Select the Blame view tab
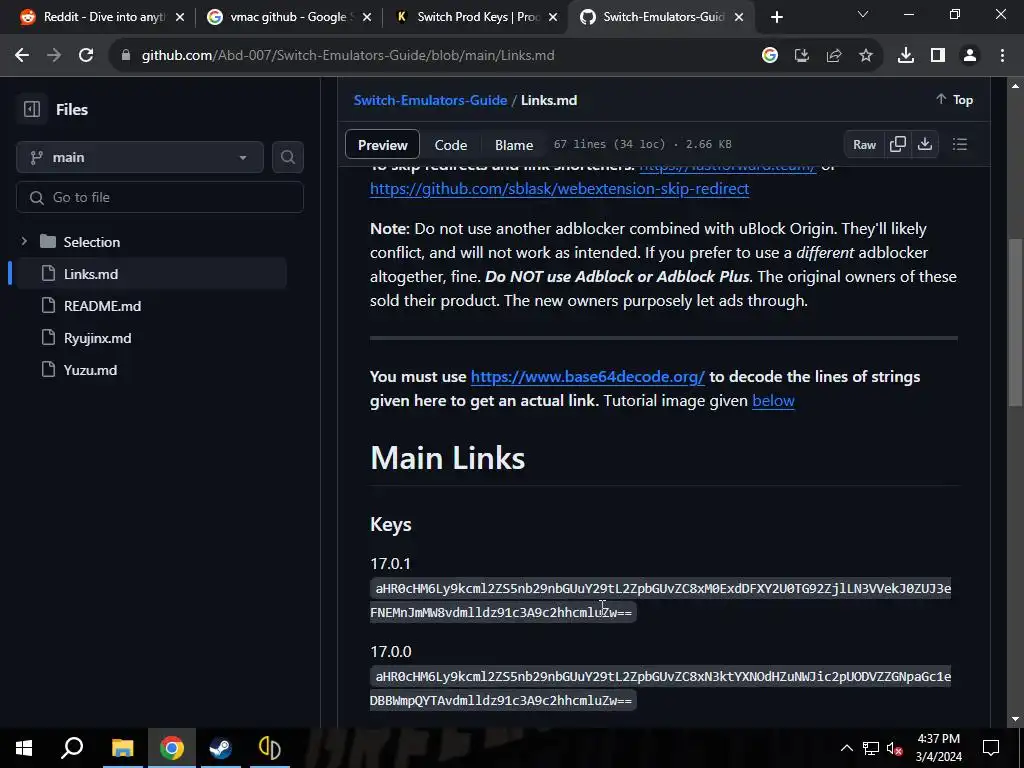This screenshot has width=1024, height=768. point(514,145)
